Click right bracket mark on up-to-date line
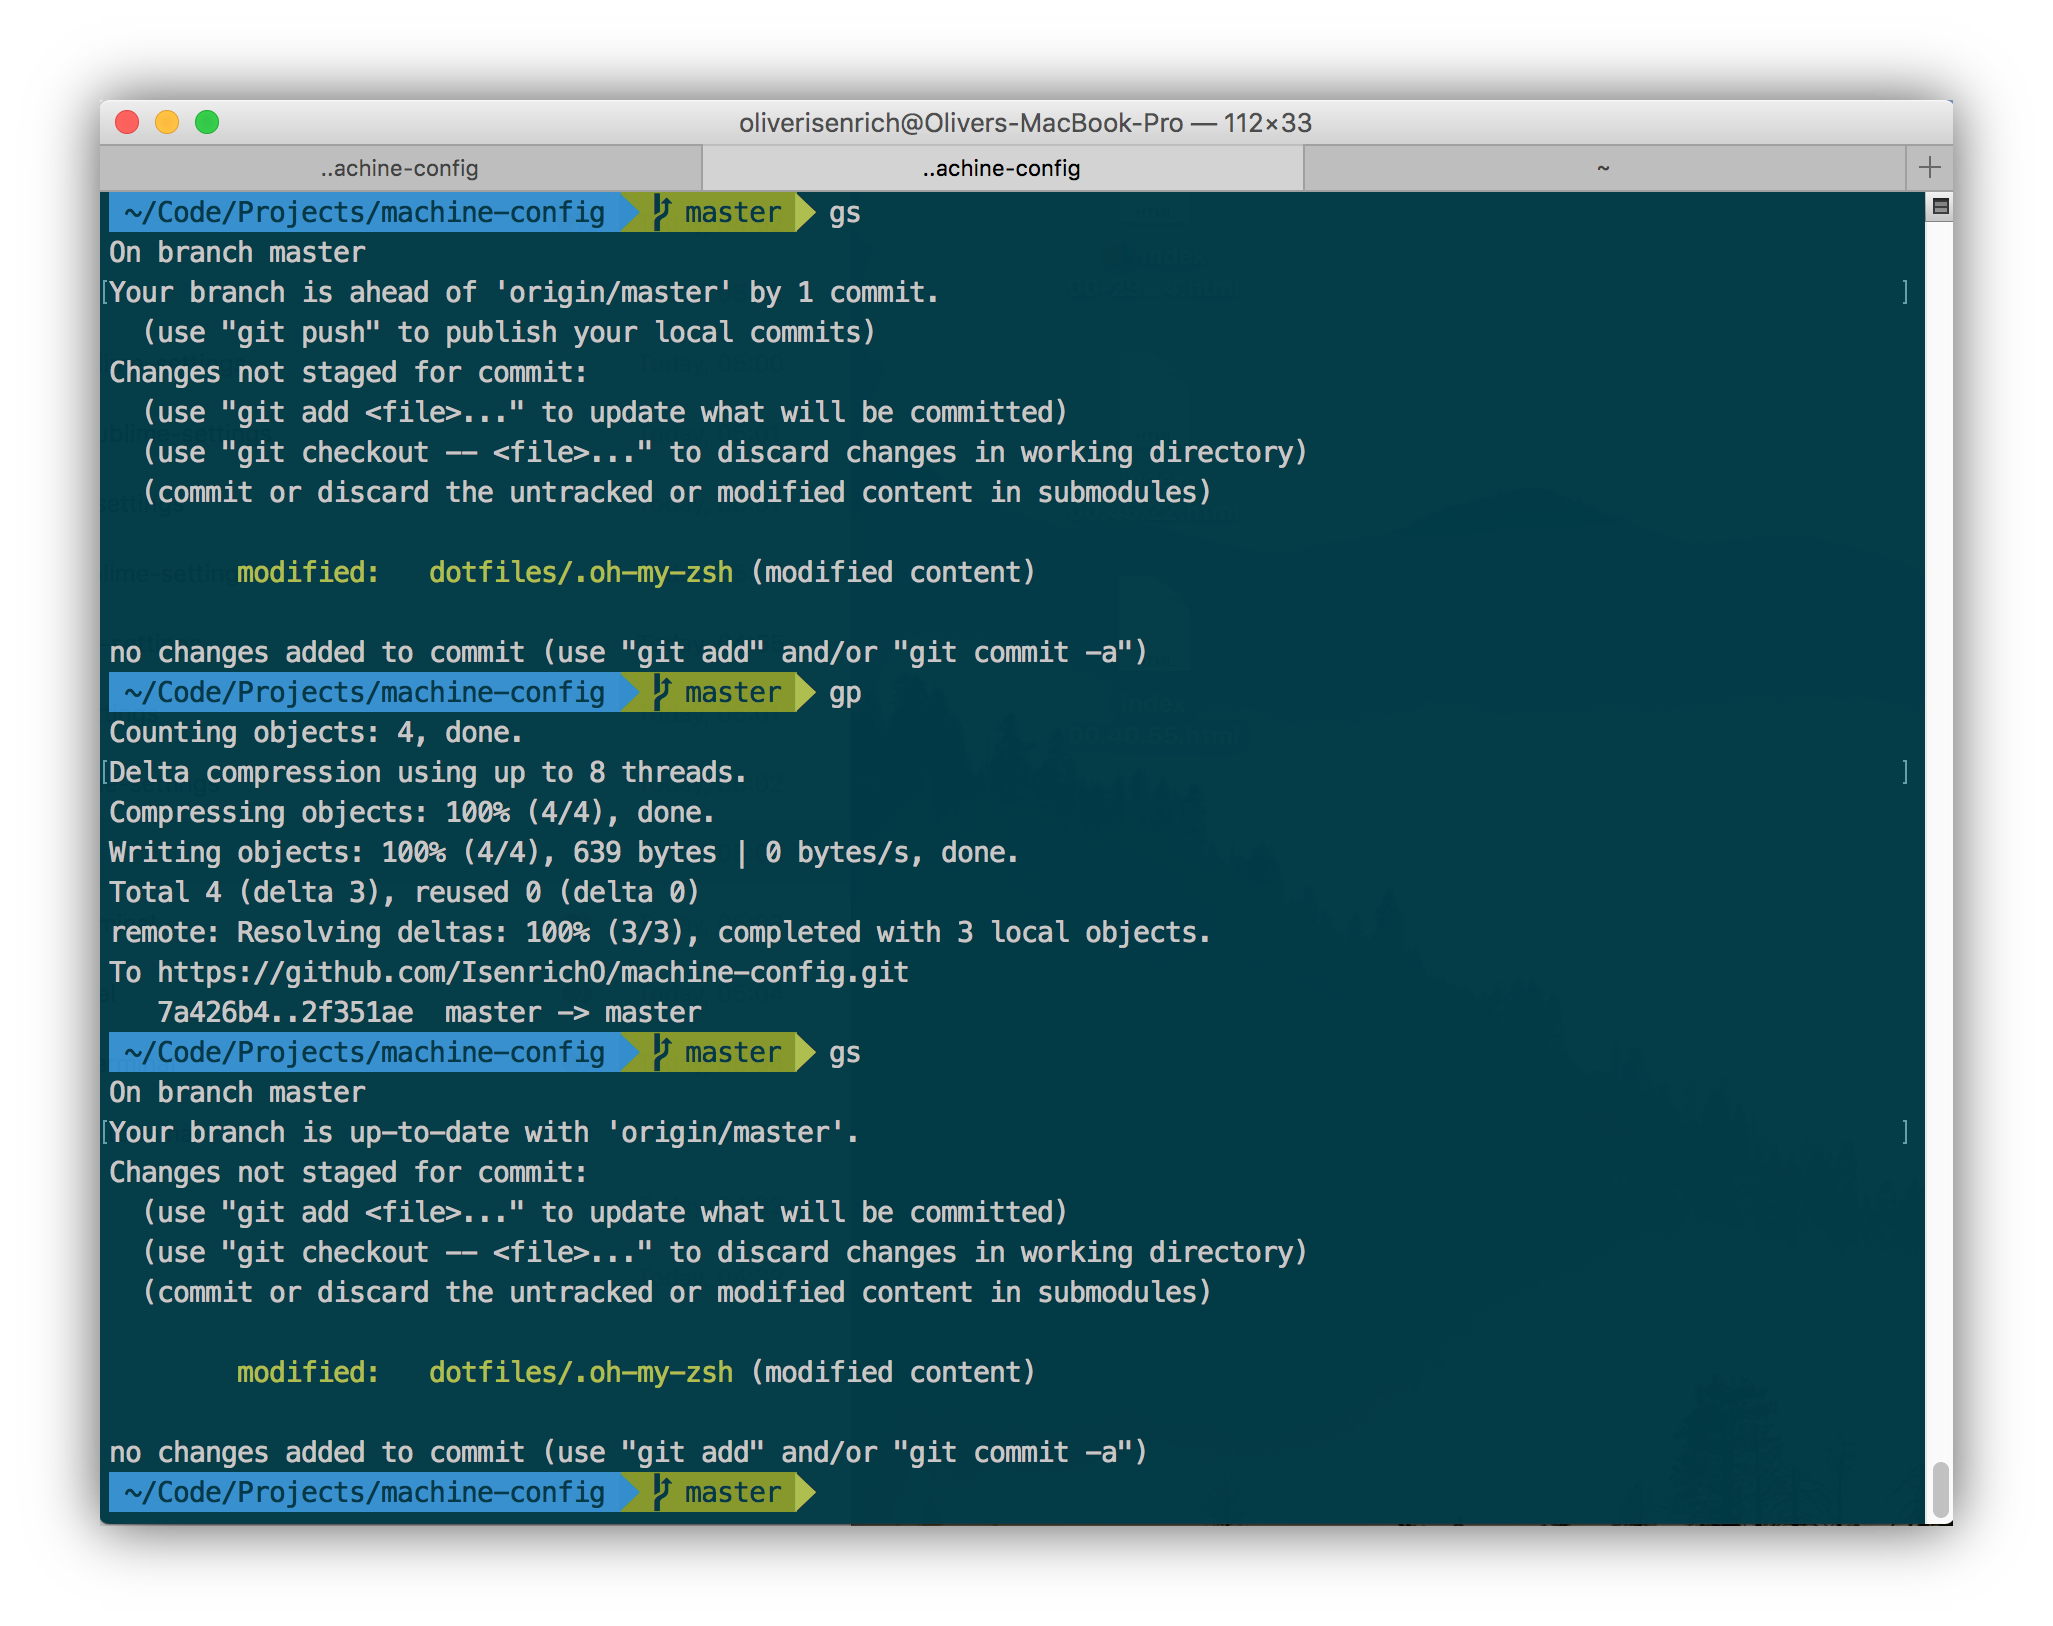Viewport: 2053px width, 1626px height. pyautogui.click(x=1905, y=1132)
